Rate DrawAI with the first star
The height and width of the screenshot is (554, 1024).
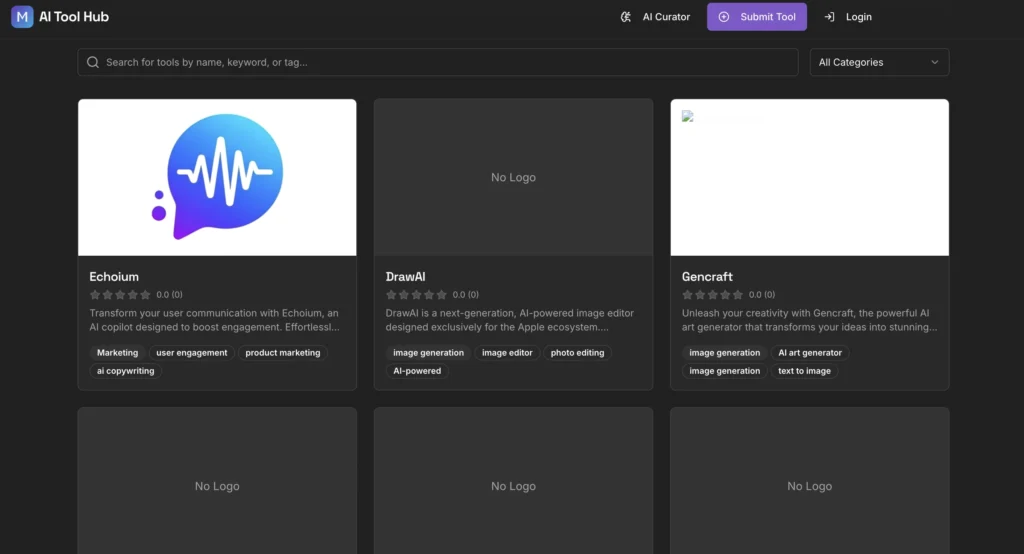tap(391, 295)
